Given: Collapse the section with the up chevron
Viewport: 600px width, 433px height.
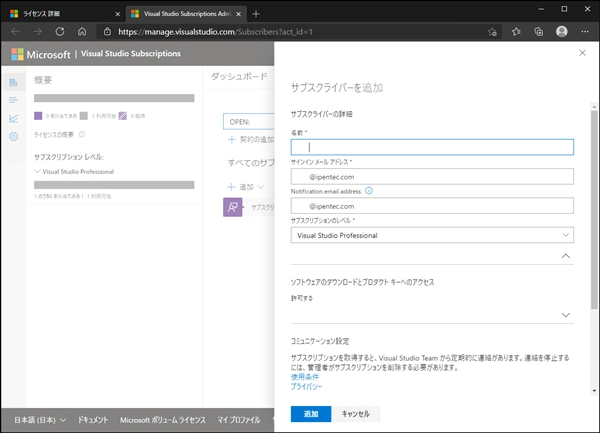Looking at the screenshot, I should (566, 256).
